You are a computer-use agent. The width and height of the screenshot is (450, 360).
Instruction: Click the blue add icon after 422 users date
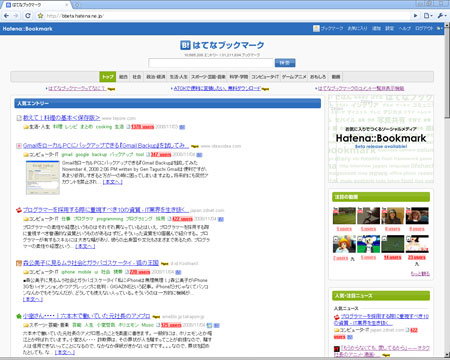(x=221, y=219)
